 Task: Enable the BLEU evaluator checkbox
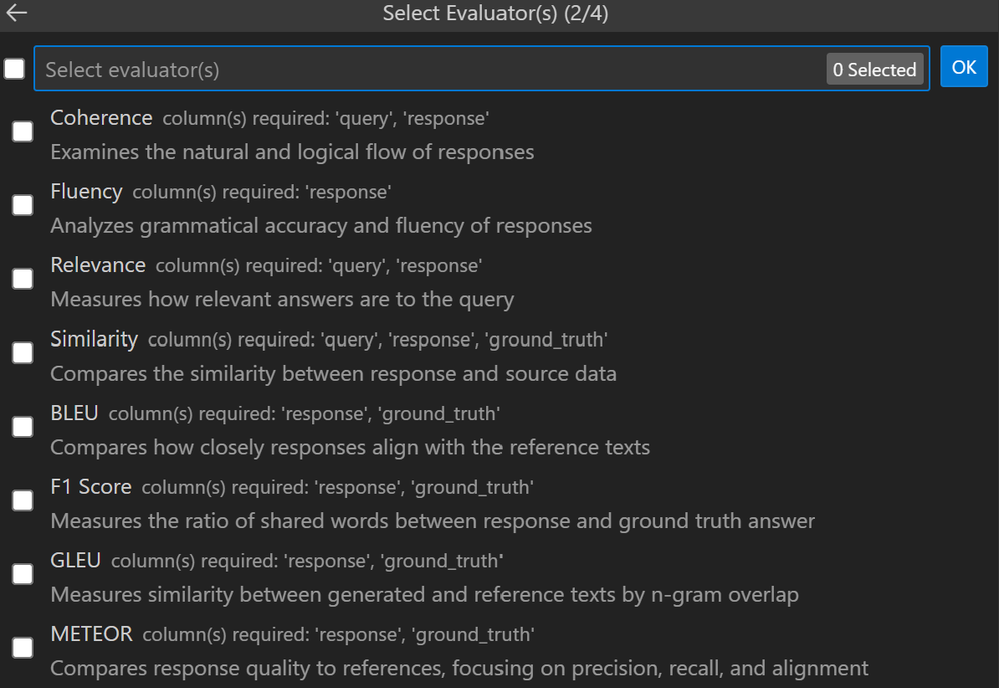pyautogui.click(x=22, y=427)
